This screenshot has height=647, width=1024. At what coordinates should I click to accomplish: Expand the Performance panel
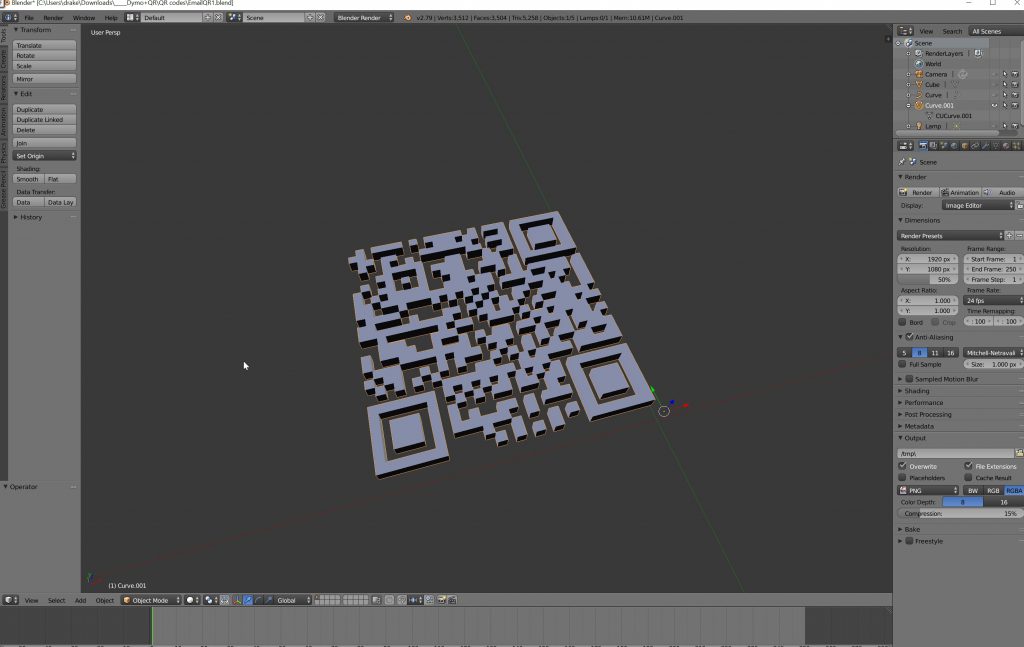pyautogui.click(x=923, y=403)
